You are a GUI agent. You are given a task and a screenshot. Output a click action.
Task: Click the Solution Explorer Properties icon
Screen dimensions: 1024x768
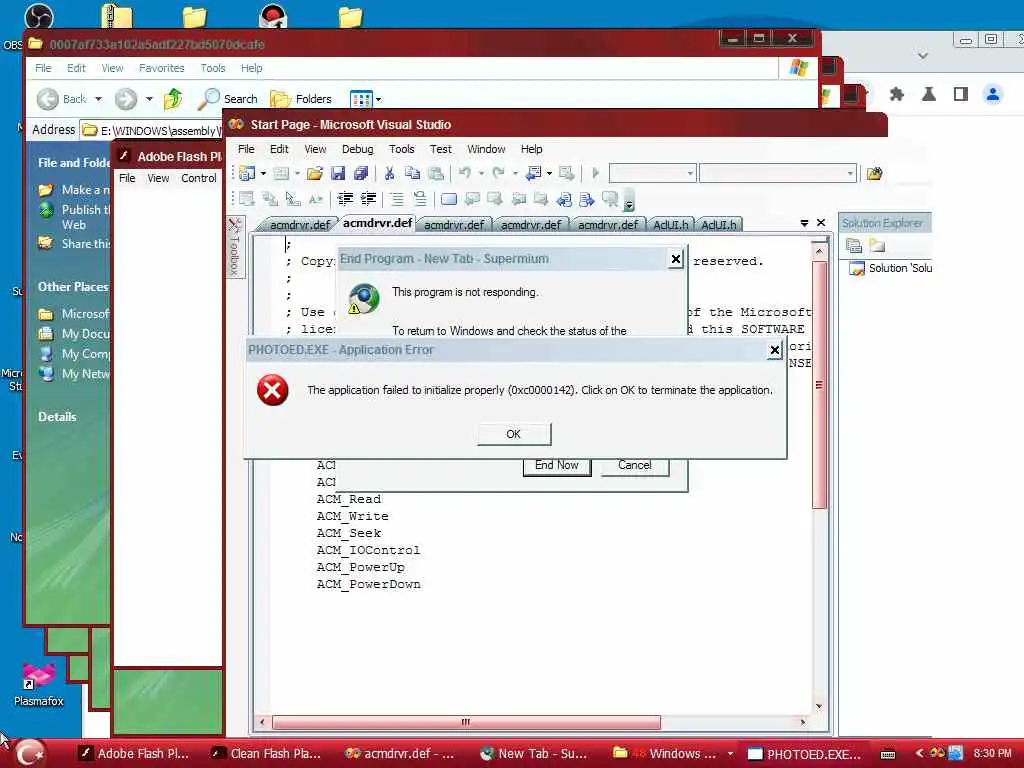(x=854, y=246)
